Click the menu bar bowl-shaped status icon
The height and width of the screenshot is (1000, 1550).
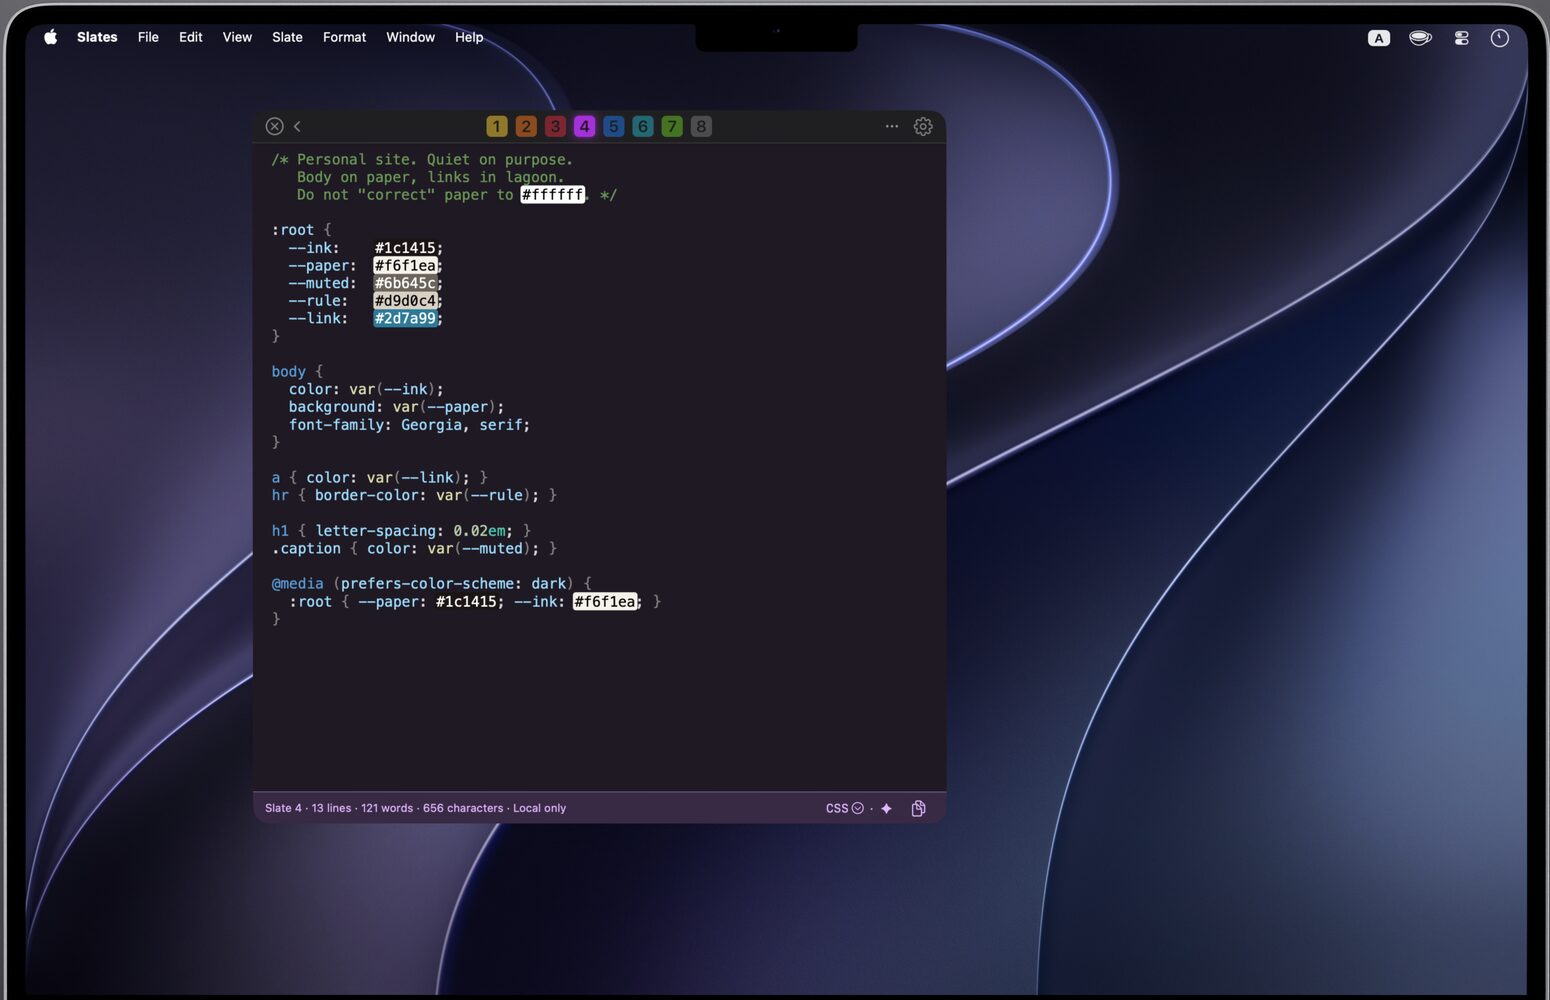tap(1420, 38)
